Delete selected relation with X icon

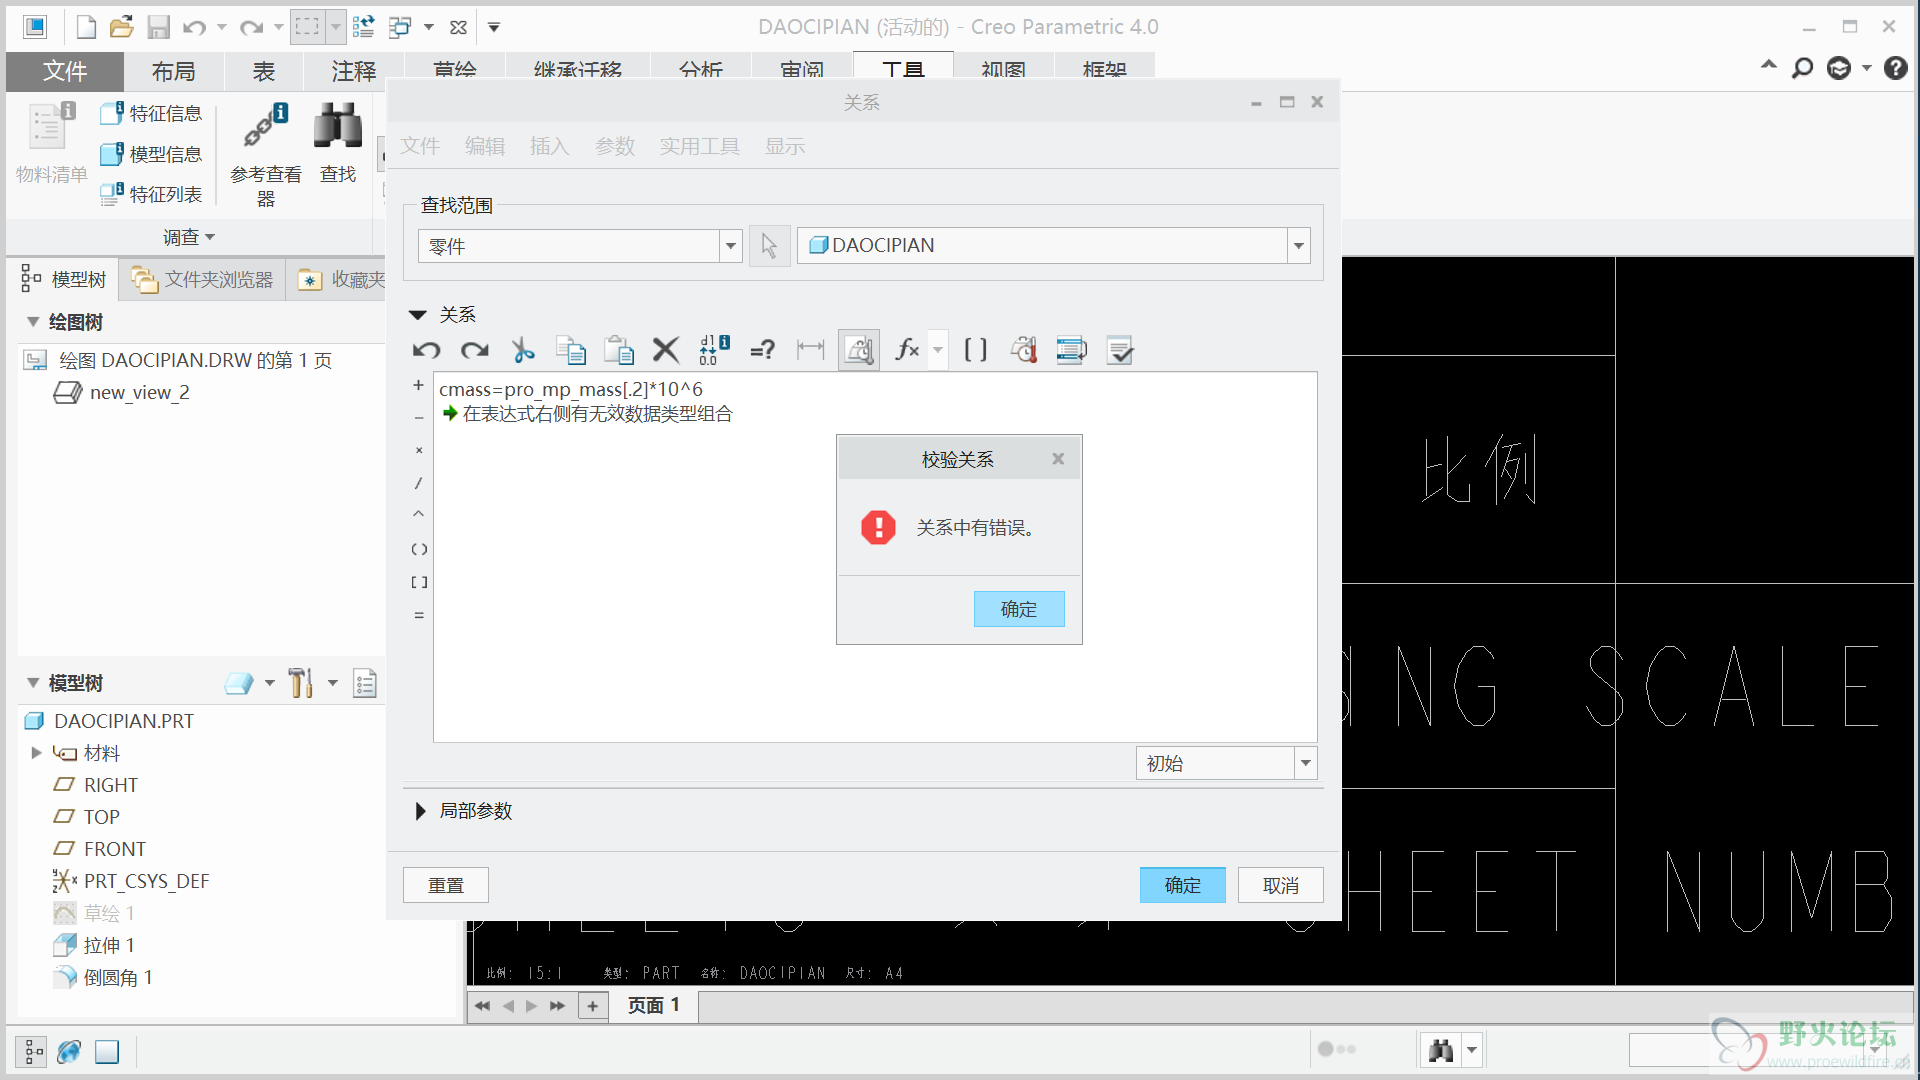point(666,350)
